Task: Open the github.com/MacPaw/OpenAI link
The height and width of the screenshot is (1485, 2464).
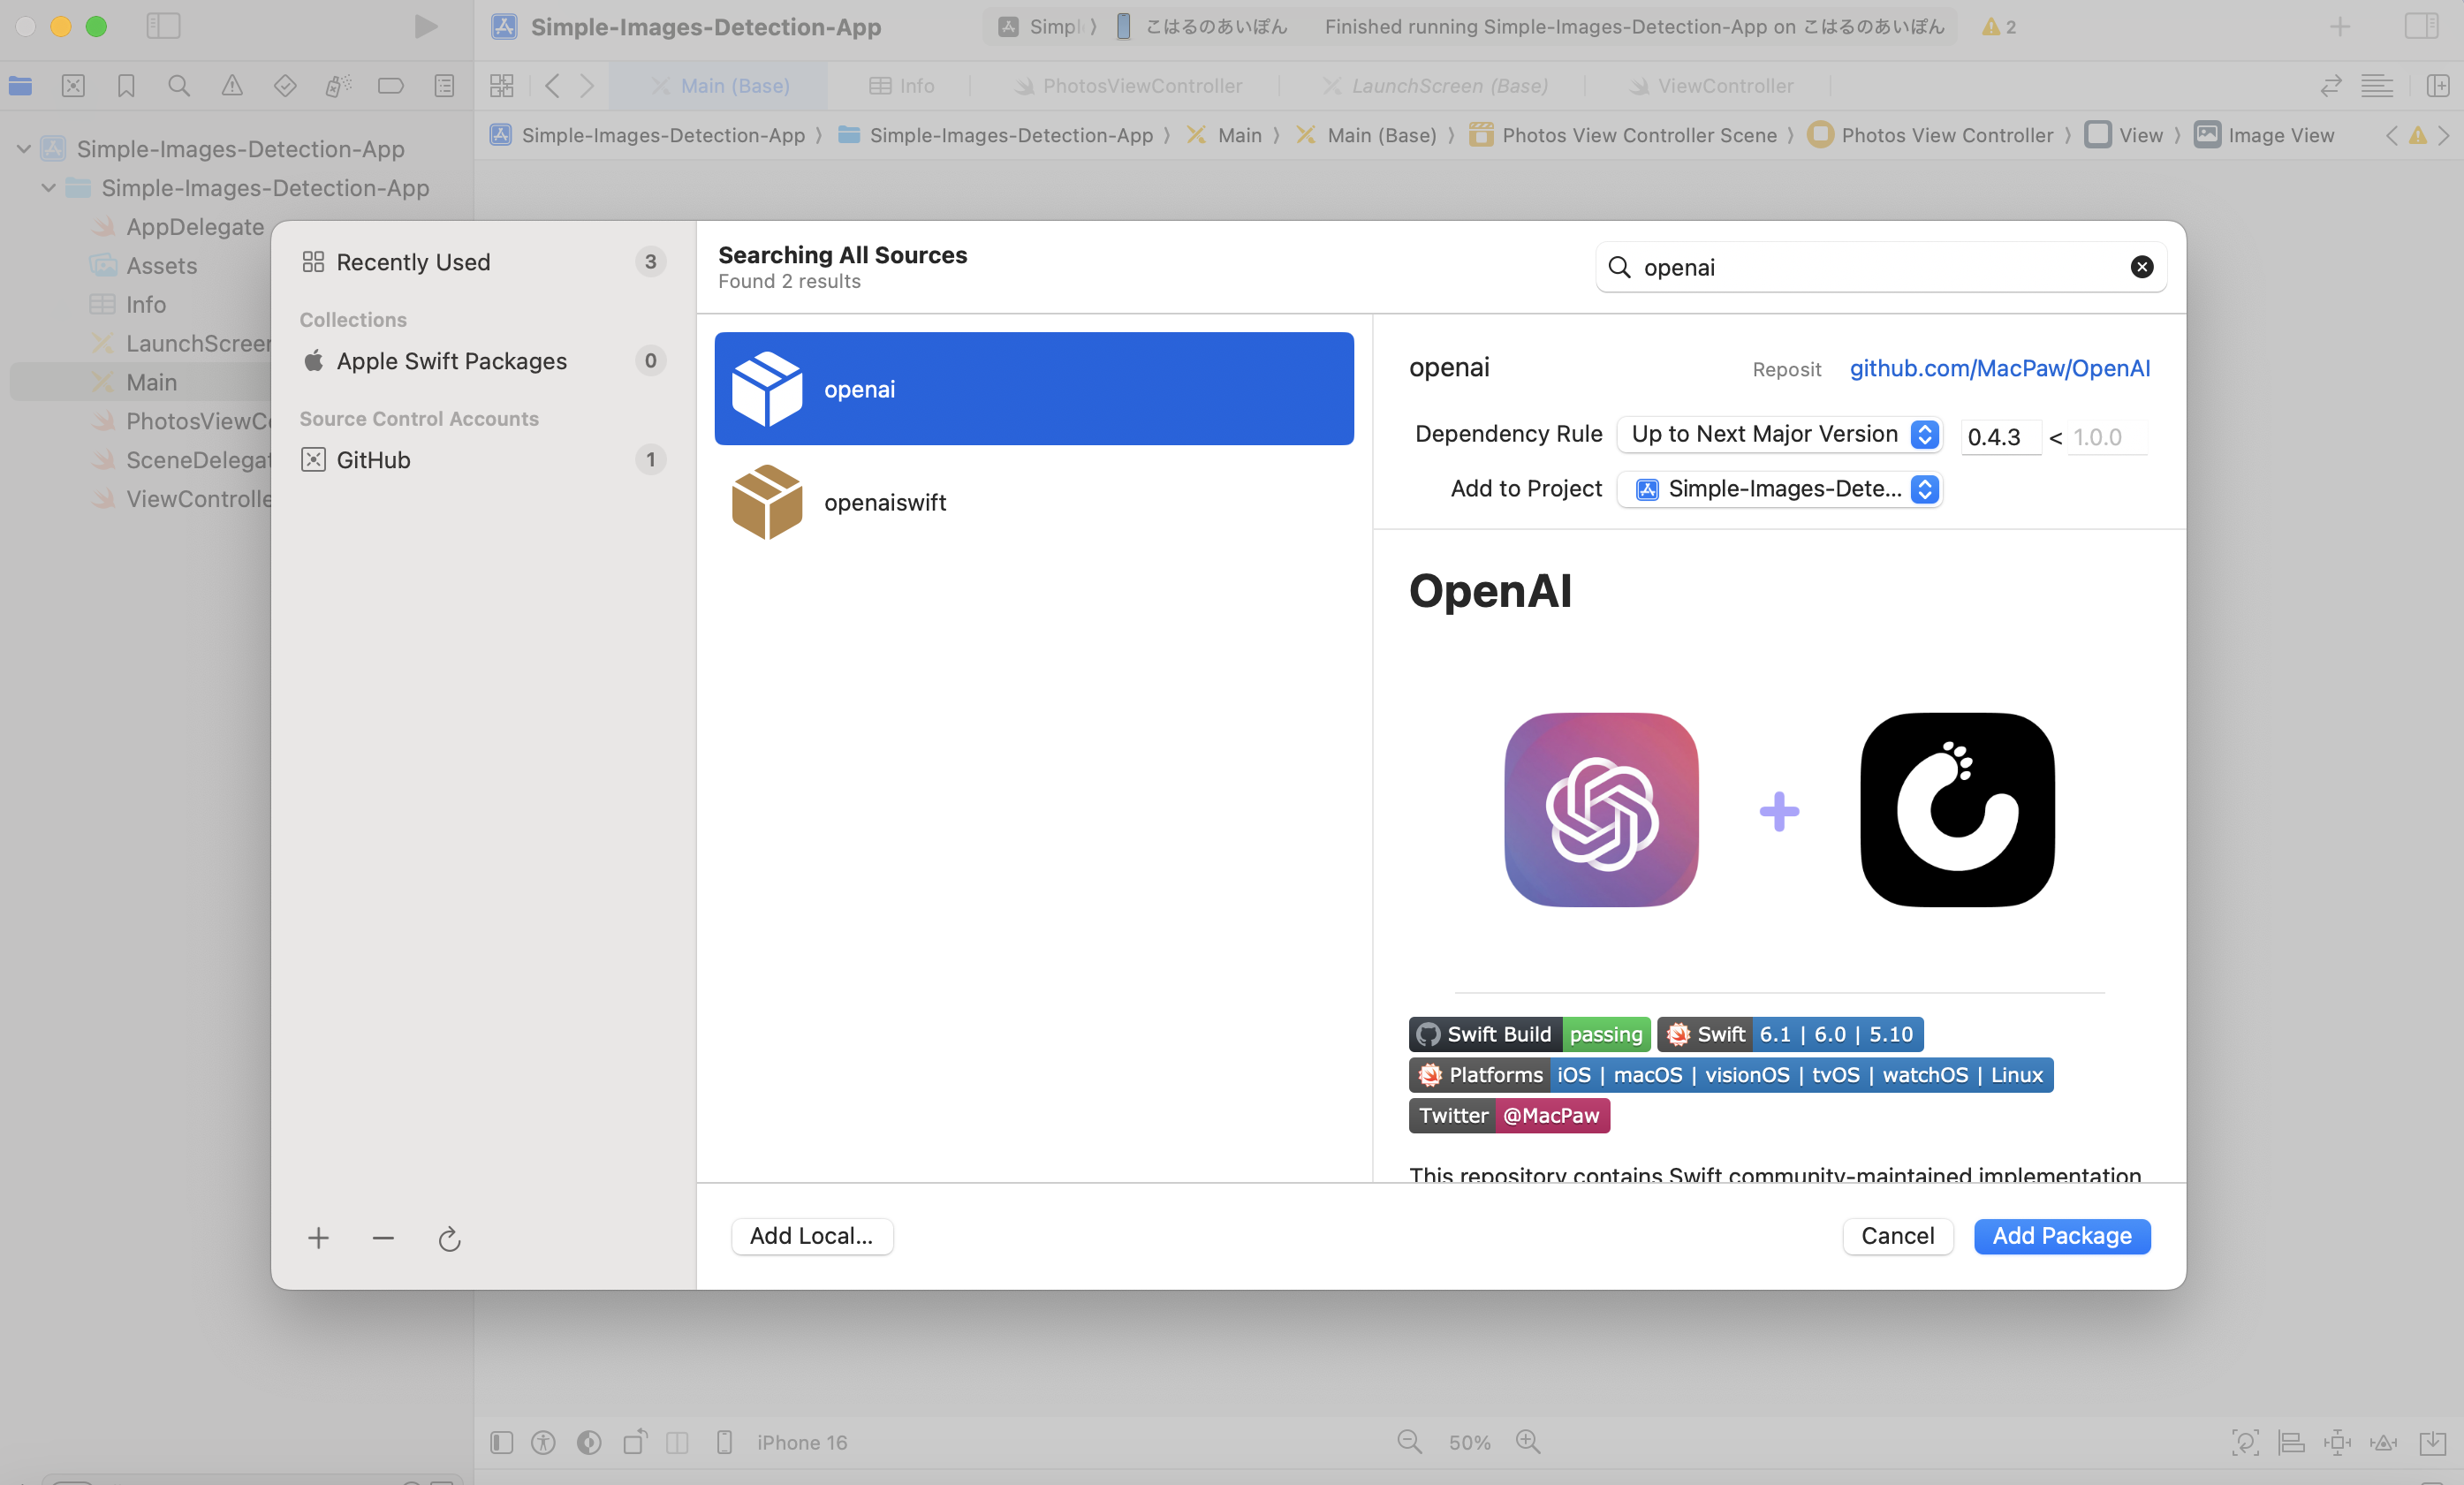Action: tap(1999, 368)
